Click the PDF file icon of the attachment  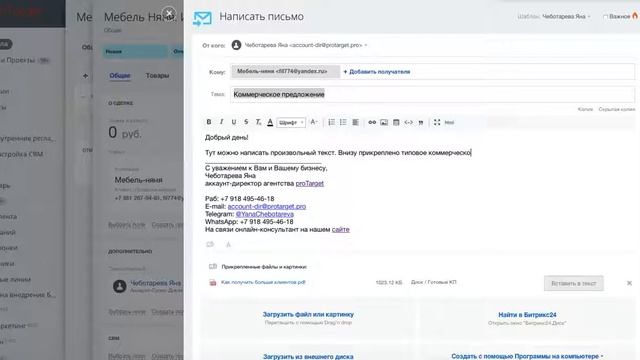tap(213, 282)
